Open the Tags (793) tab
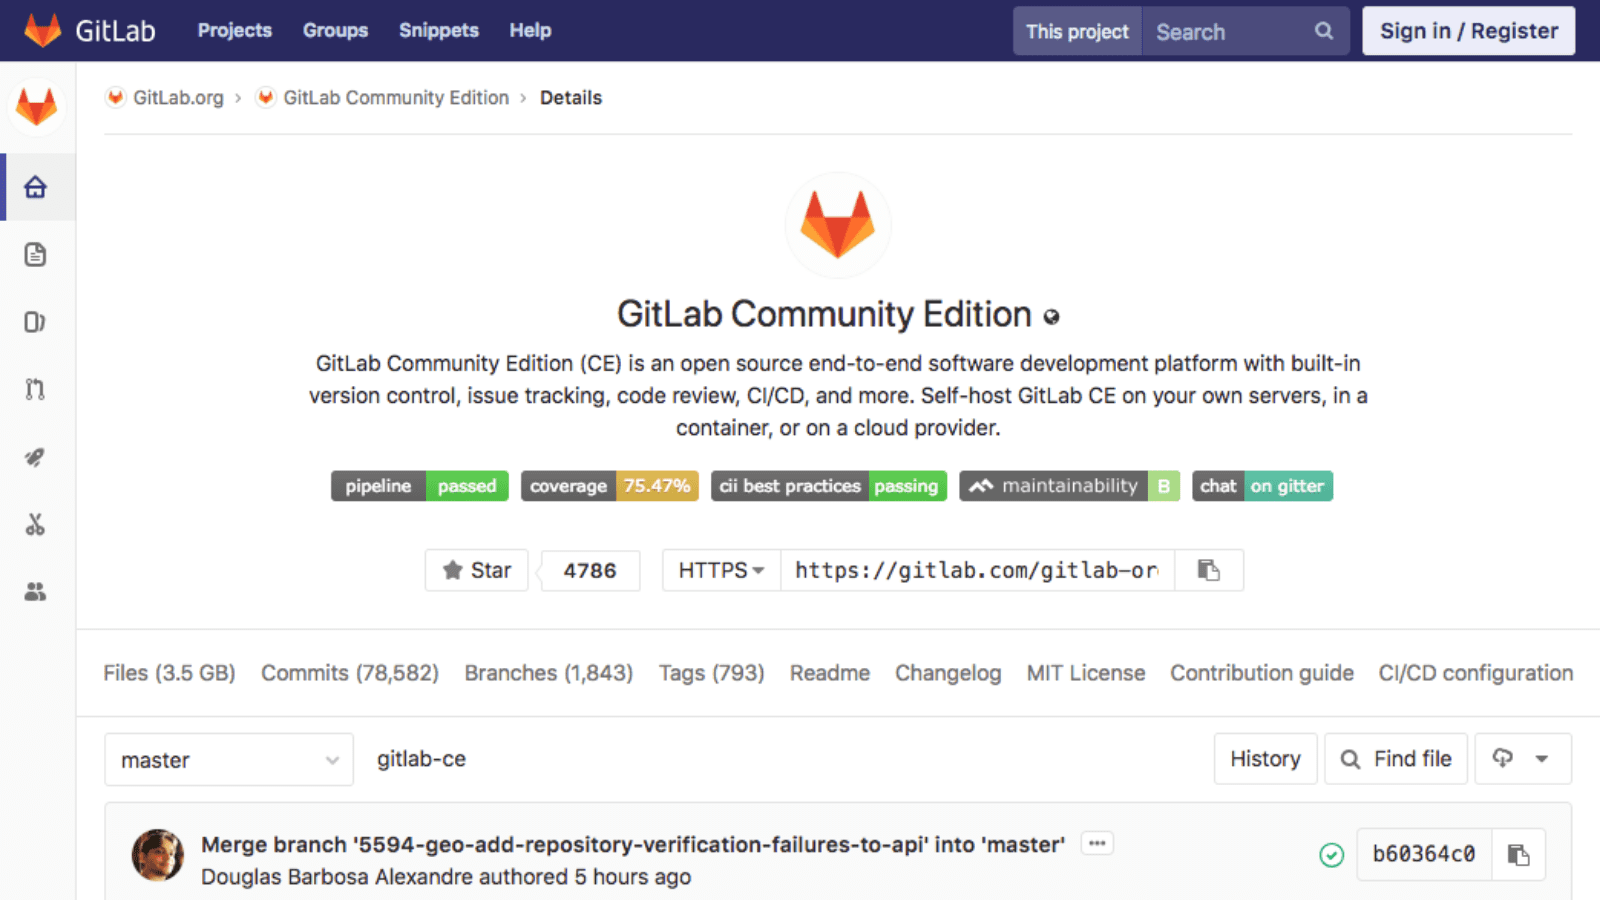This screenshot has width=1600, height=900. [711, 673]
